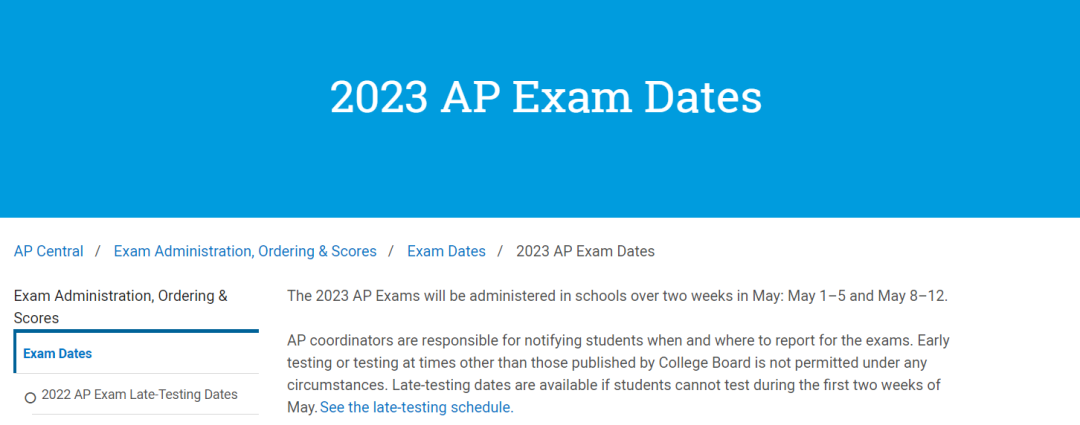Open the AP Central breadcrumb link
This screenshot has height=425, width=1080.
tap(49, 251)
